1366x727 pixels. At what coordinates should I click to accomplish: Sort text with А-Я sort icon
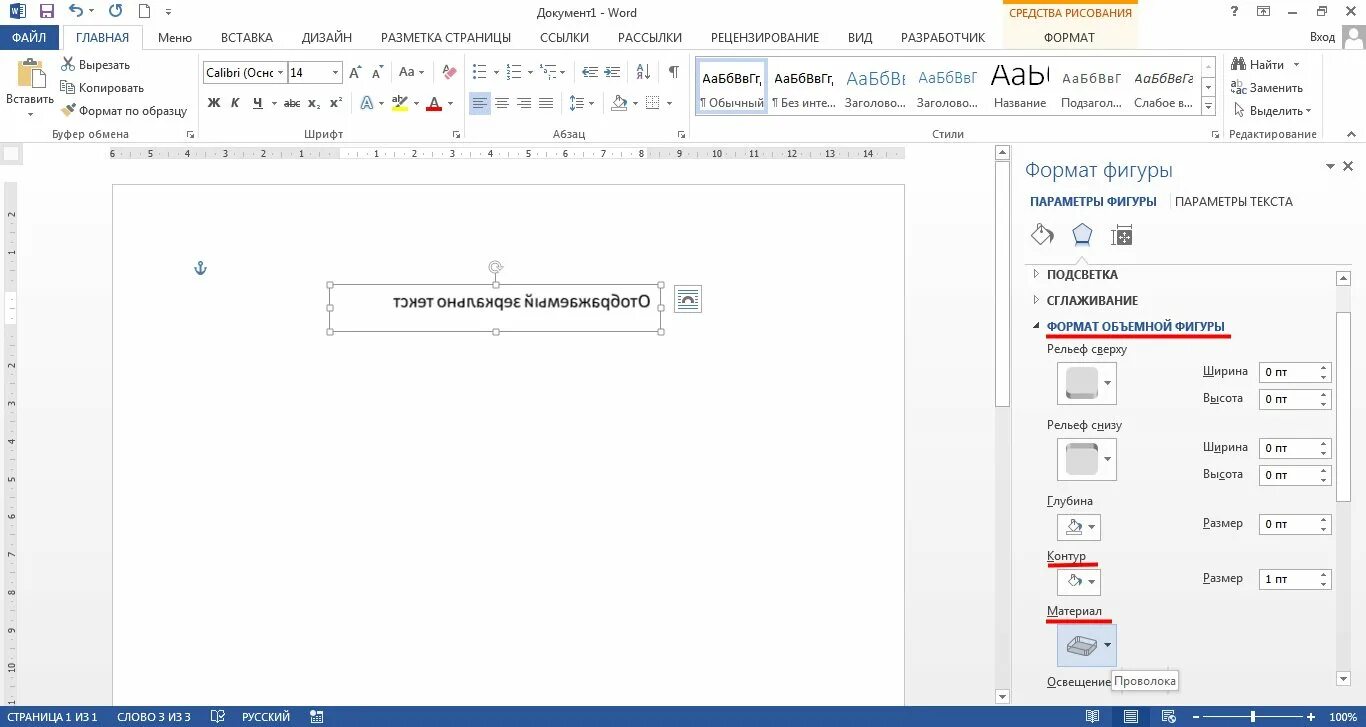(x=643, y=72)
